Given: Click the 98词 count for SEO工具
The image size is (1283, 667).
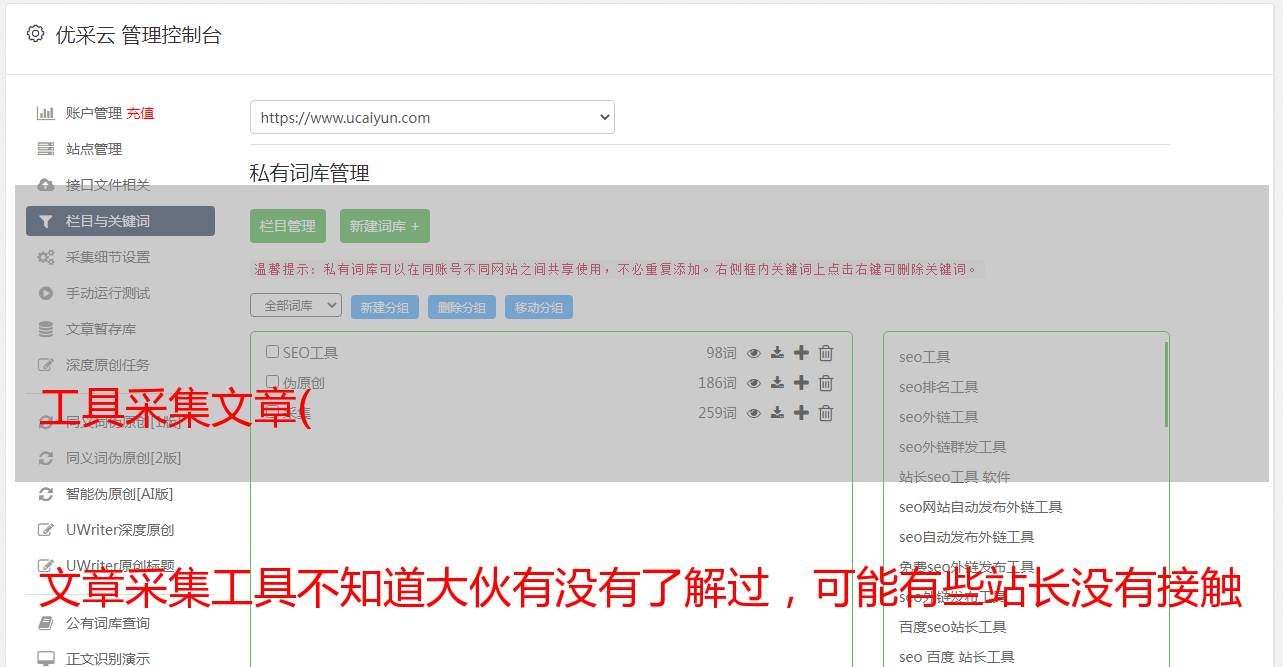Looking at the screenshot, I should click(721, 353).
